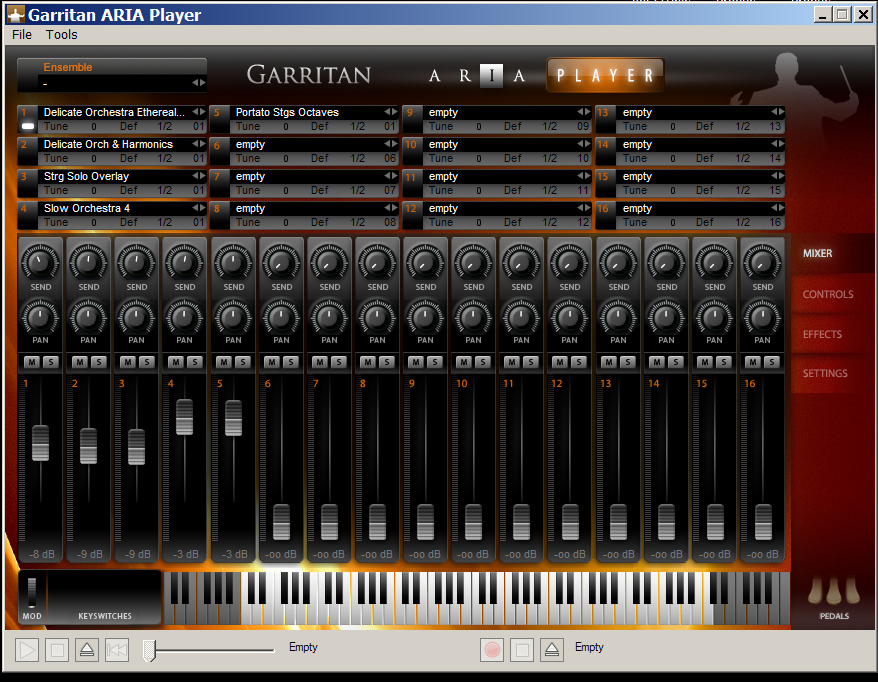Image resolution: width=878 pixels, height=682 pixels.
Task: Mute mixer channel 5
Action: pos(224,362)
